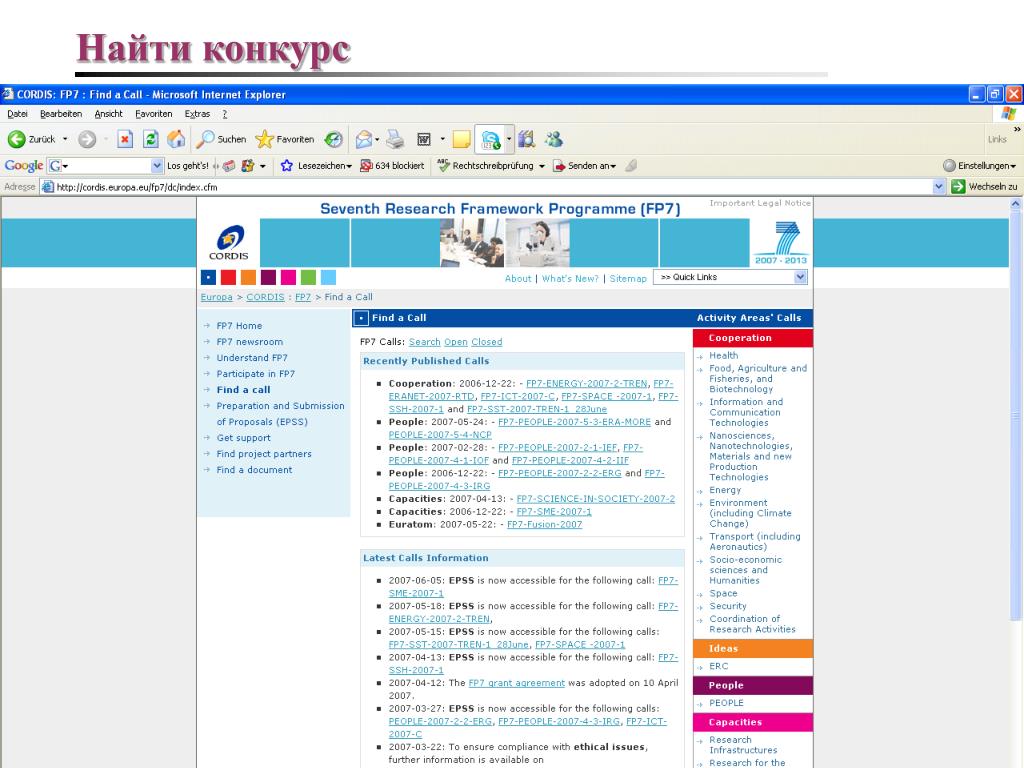Open Einstellungen in Google toolbar

click(980, 166)
